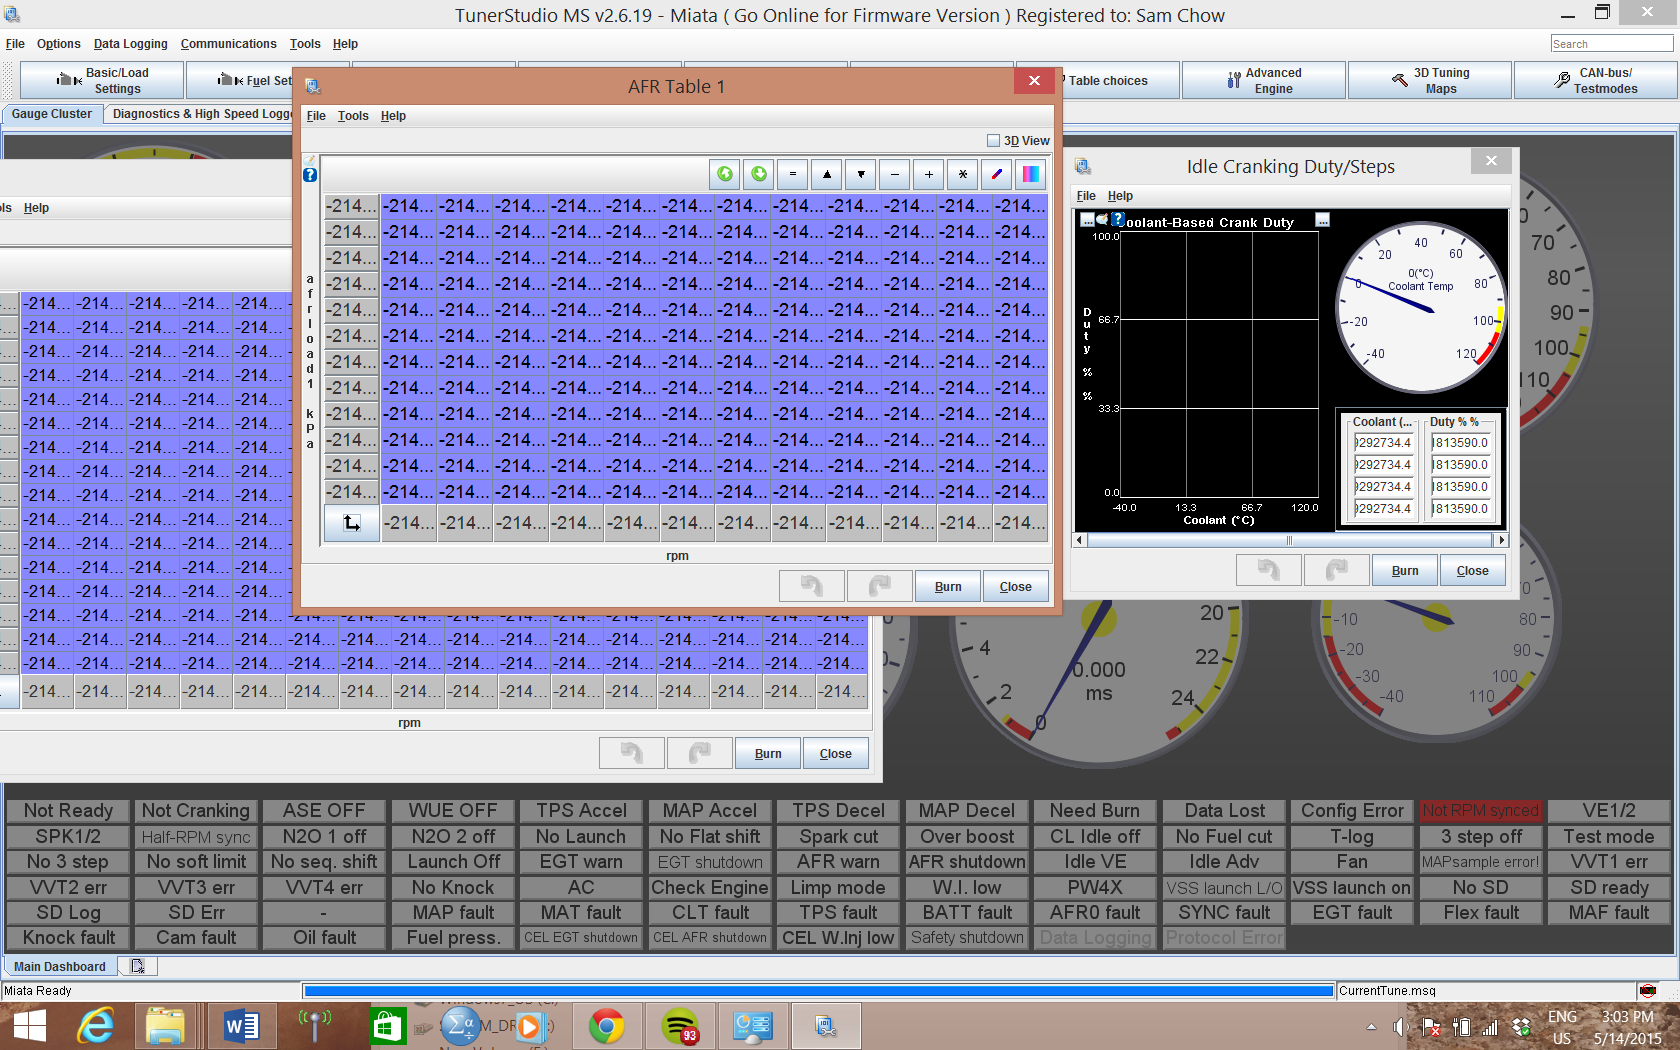Click Burn button in Idle Cranking window
The width and height of the screenshot is (1680, 1050).
tap(1404, 571)
